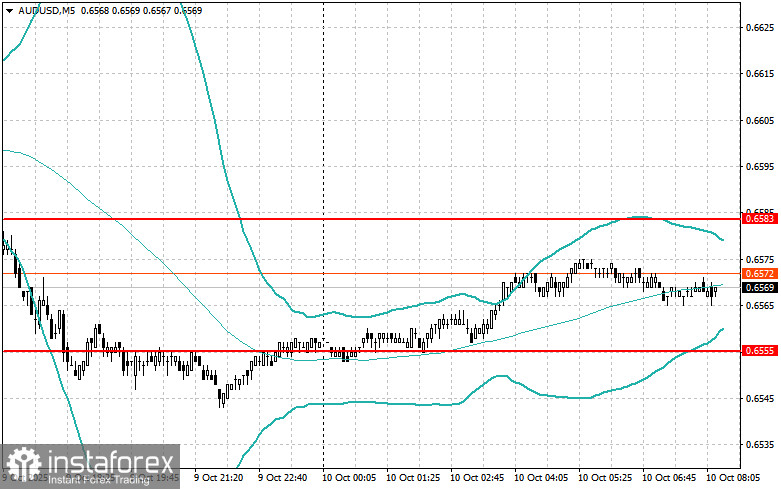This screenshot has height=489, width=781.
Task: Click the 10 Oct 06:45 time label
Action: pos(669,478)
